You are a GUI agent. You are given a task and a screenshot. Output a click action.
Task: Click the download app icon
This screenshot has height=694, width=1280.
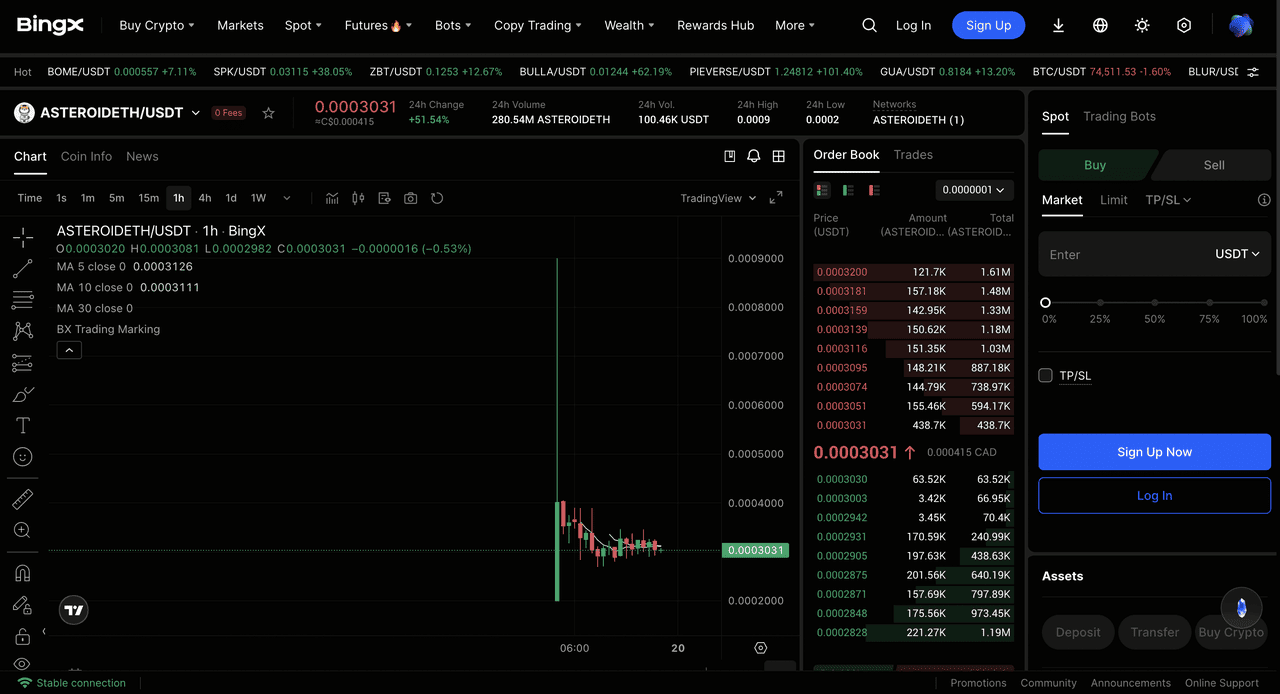click(x=1059, y=25)
